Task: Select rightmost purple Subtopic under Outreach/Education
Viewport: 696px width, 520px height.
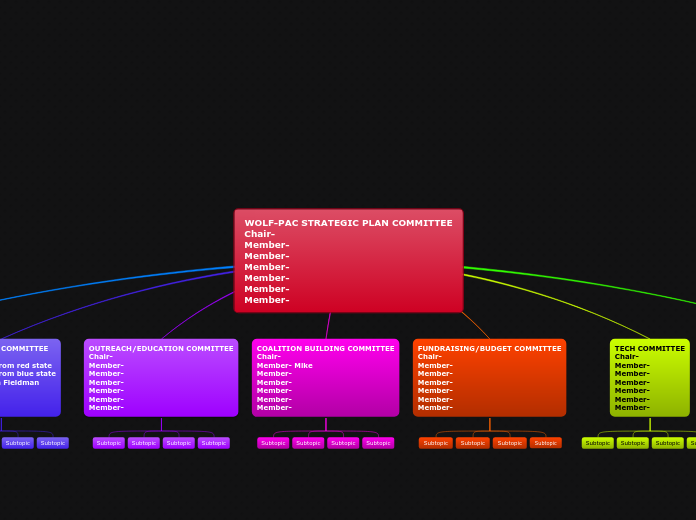Action: click(x=214, y=443)
